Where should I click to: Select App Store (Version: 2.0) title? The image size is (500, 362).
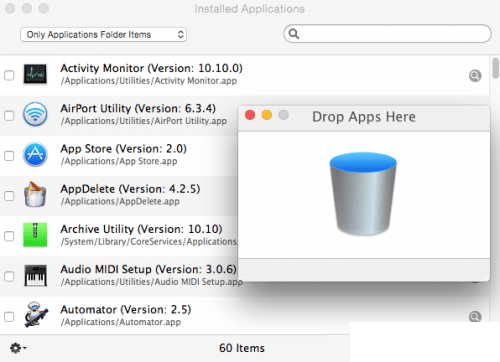pos(123,149)
